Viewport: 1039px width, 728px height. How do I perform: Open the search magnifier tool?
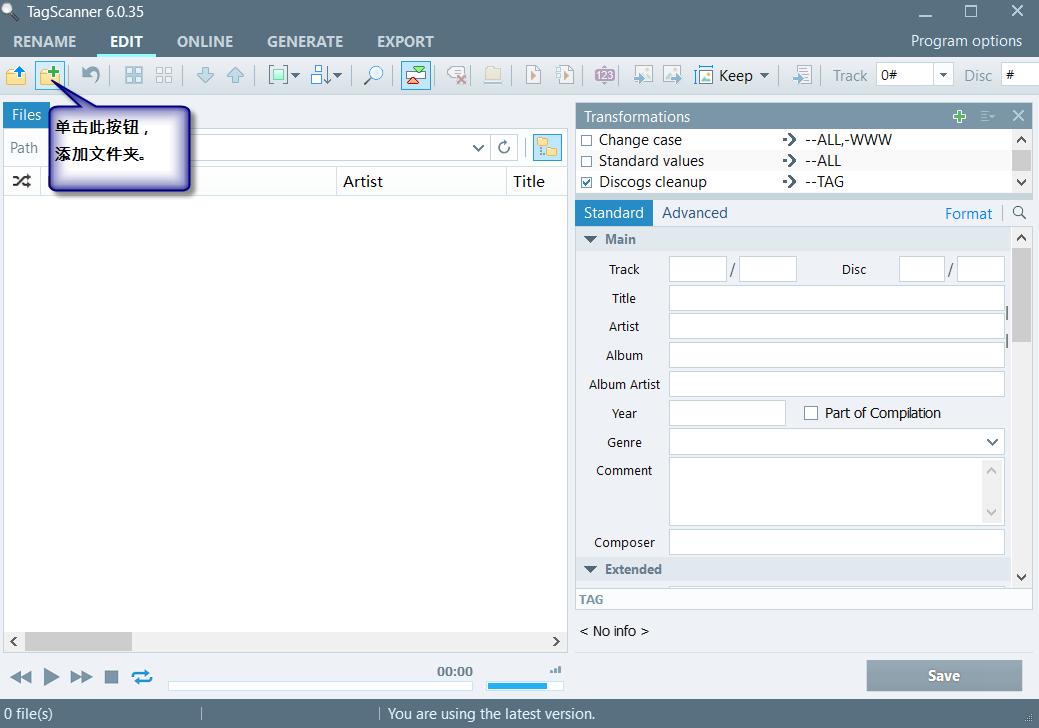click(x=373, y=75)
